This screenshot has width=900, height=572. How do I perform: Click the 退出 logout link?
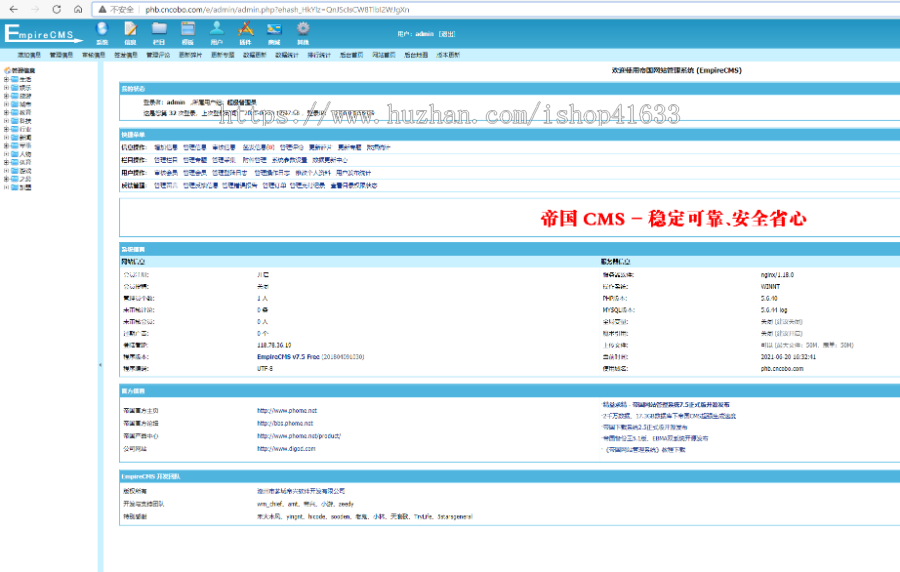pos(447,34)
